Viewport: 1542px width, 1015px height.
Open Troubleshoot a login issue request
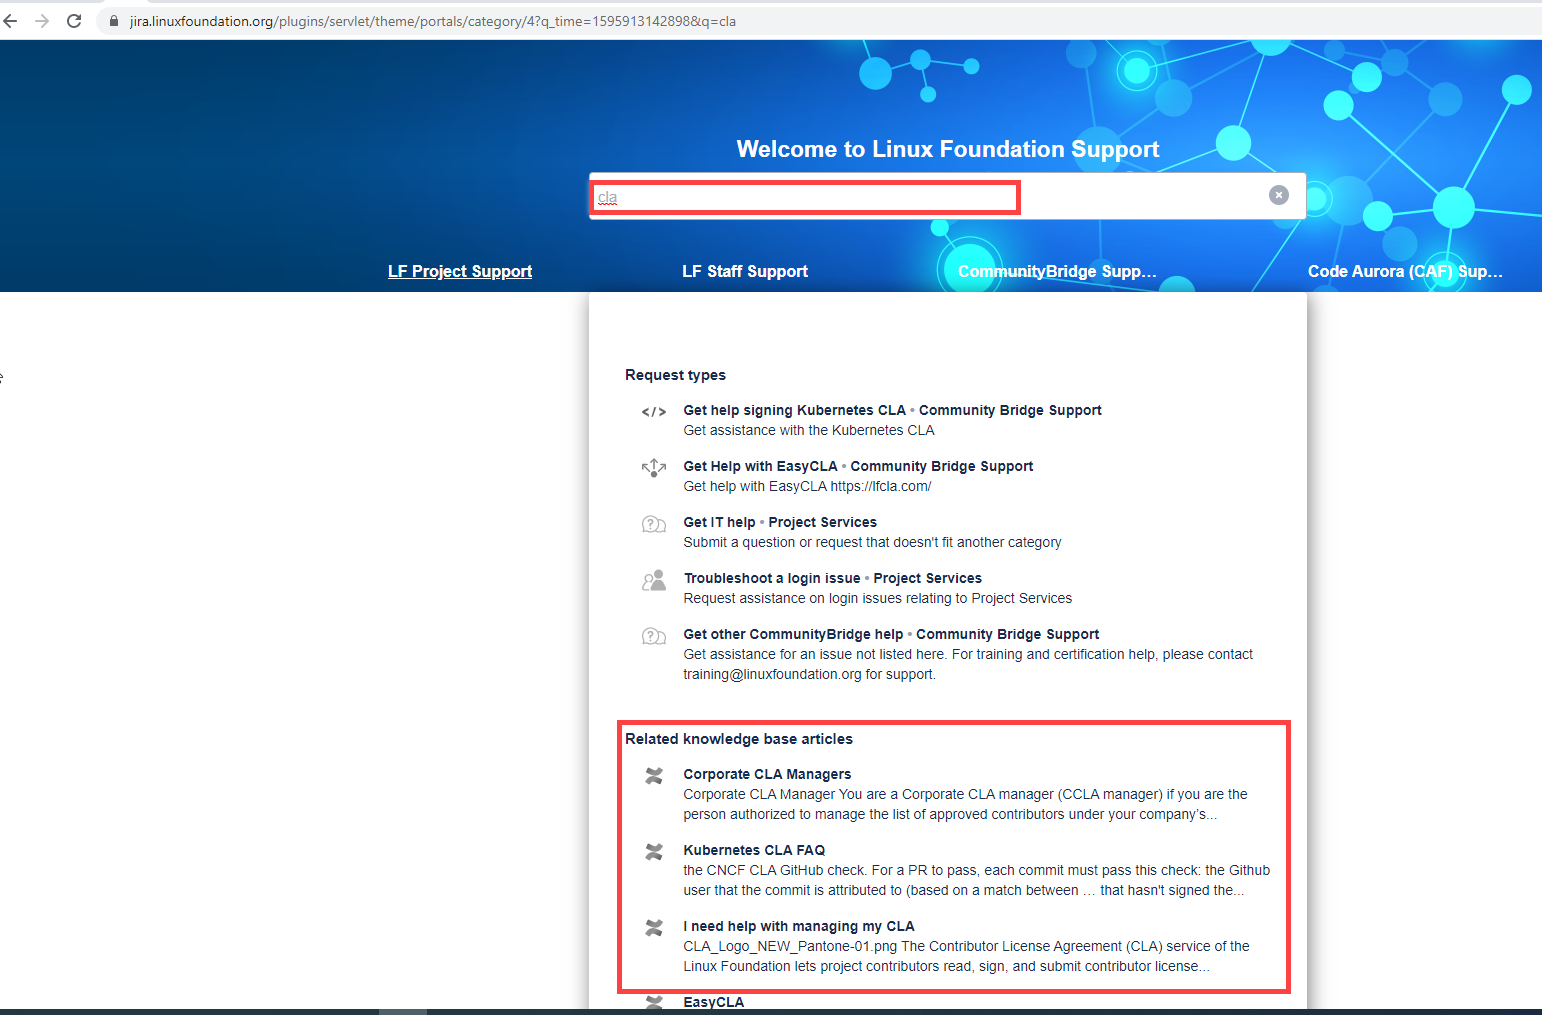(x=772, y=578)
